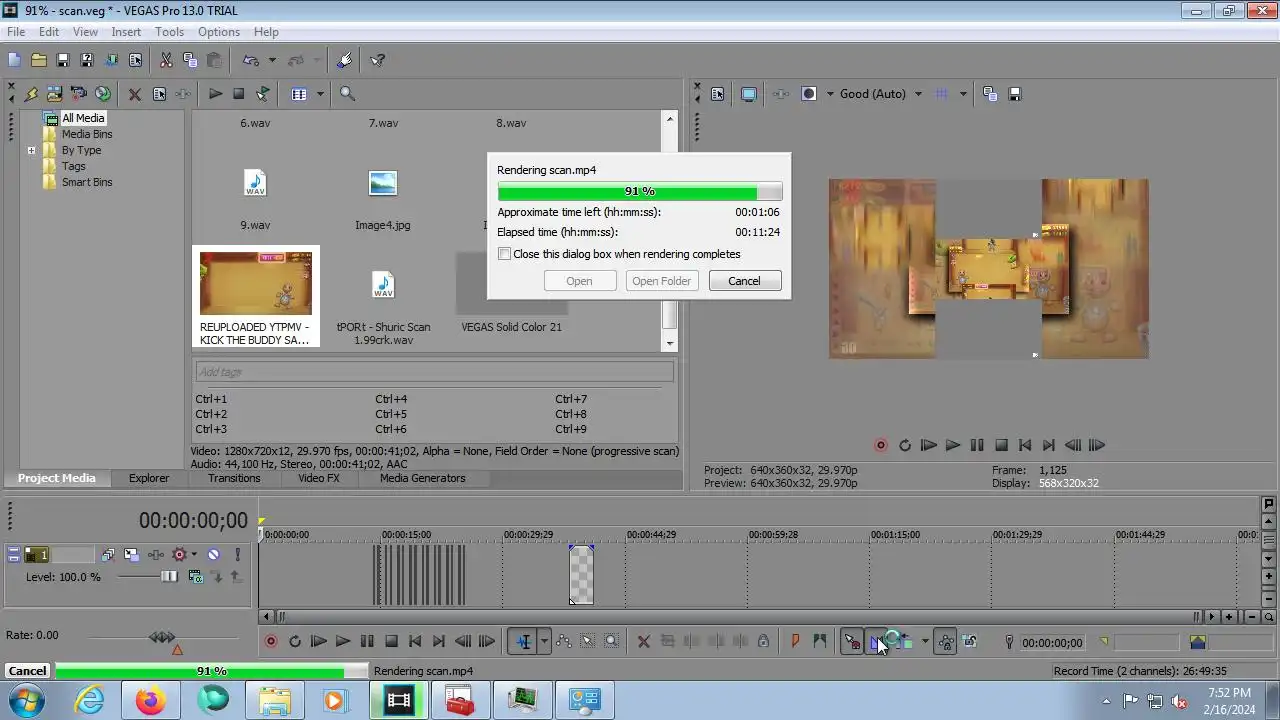1280x720 pixels.
Task: Click the playback Rate scrub slider
Action: [162, 637]
